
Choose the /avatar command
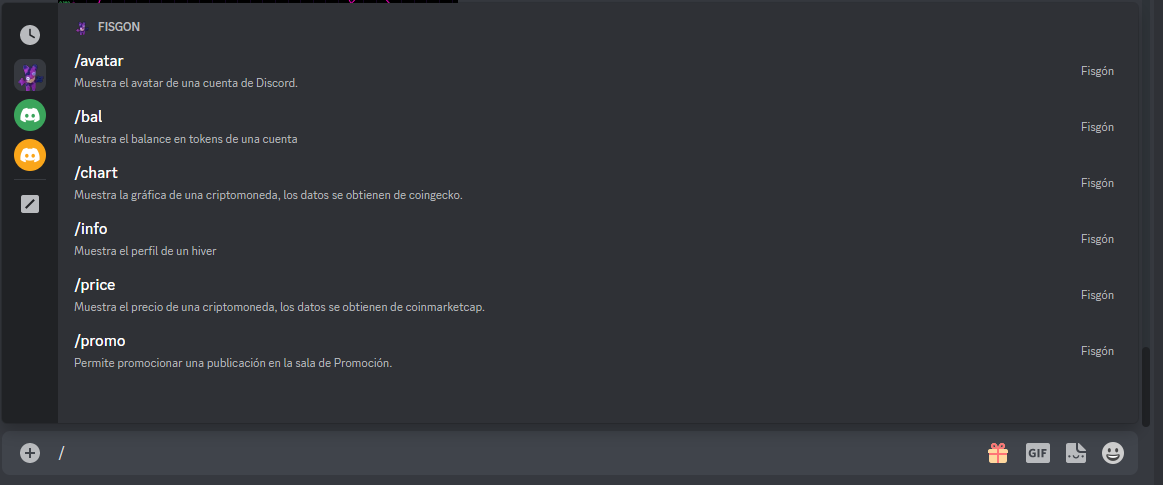point(598,70)
